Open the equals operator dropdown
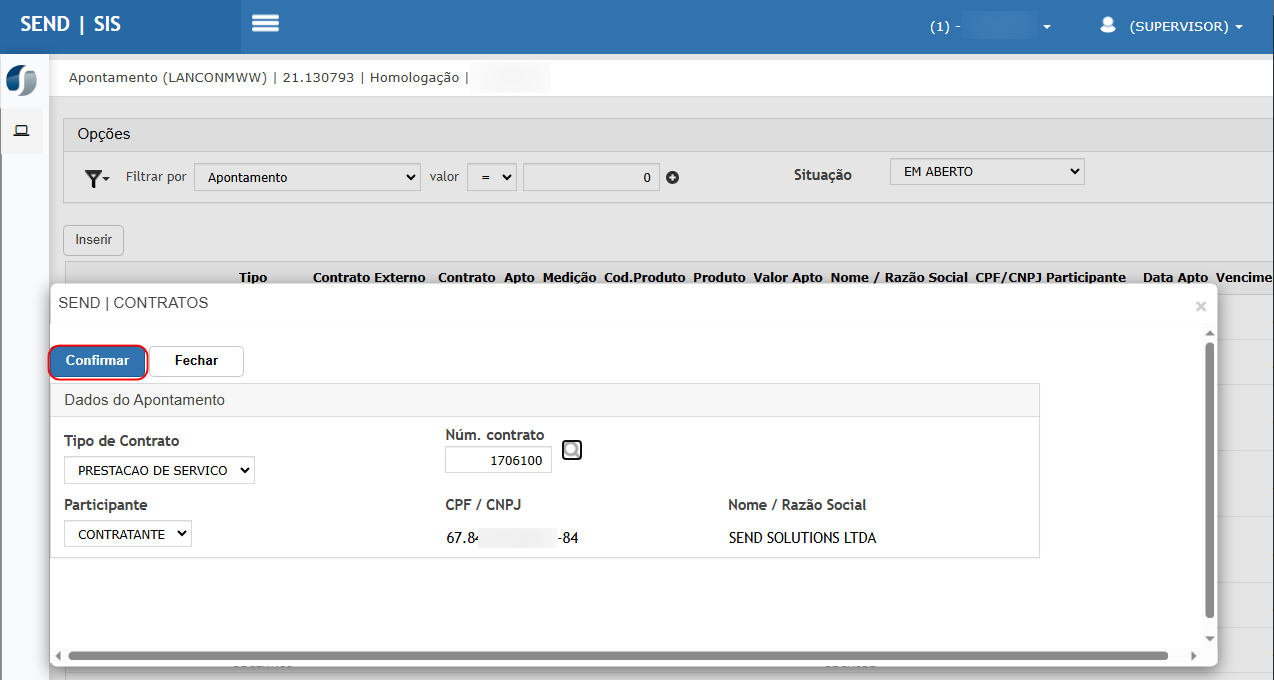Viewport: 1274px width, 680px height. pos(492,177)
